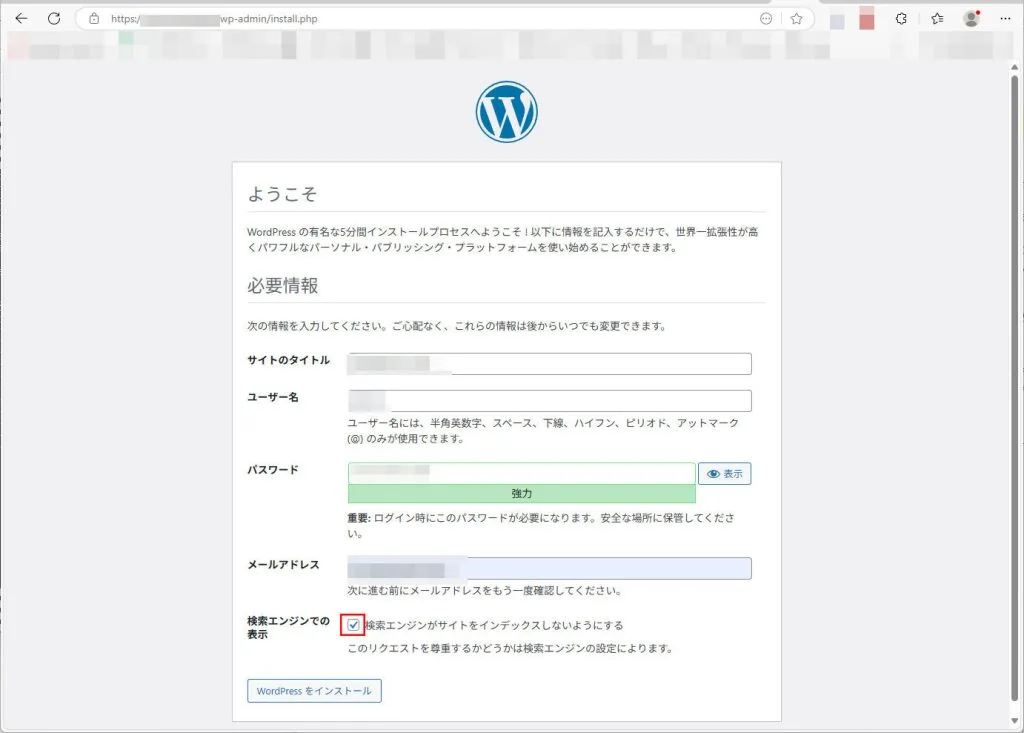Open the Favorites list icon
Screen dimensions: 1024x733
pyautogui.click(x=937, y=18)
